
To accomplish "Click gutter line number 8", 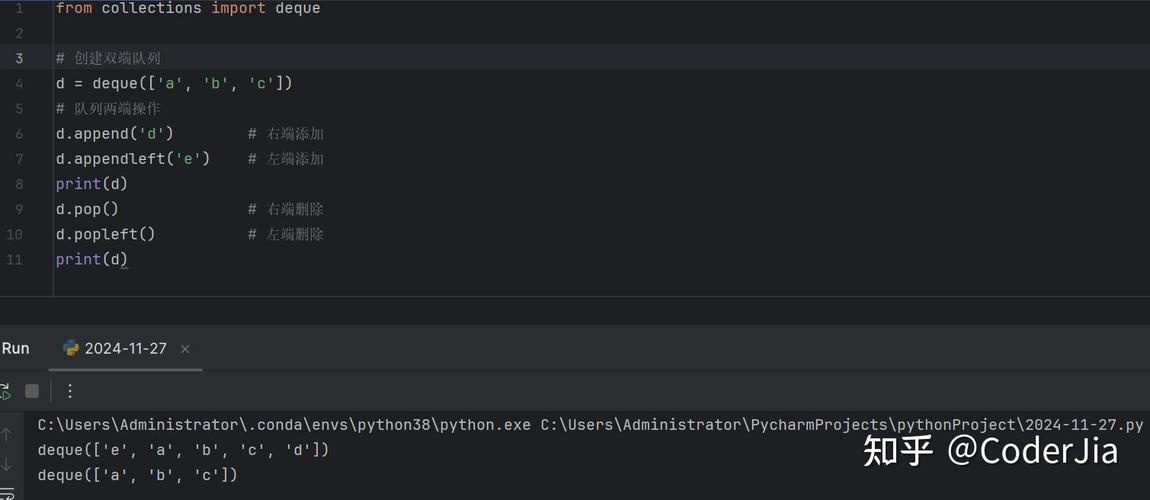I will (x=18, y=184).
